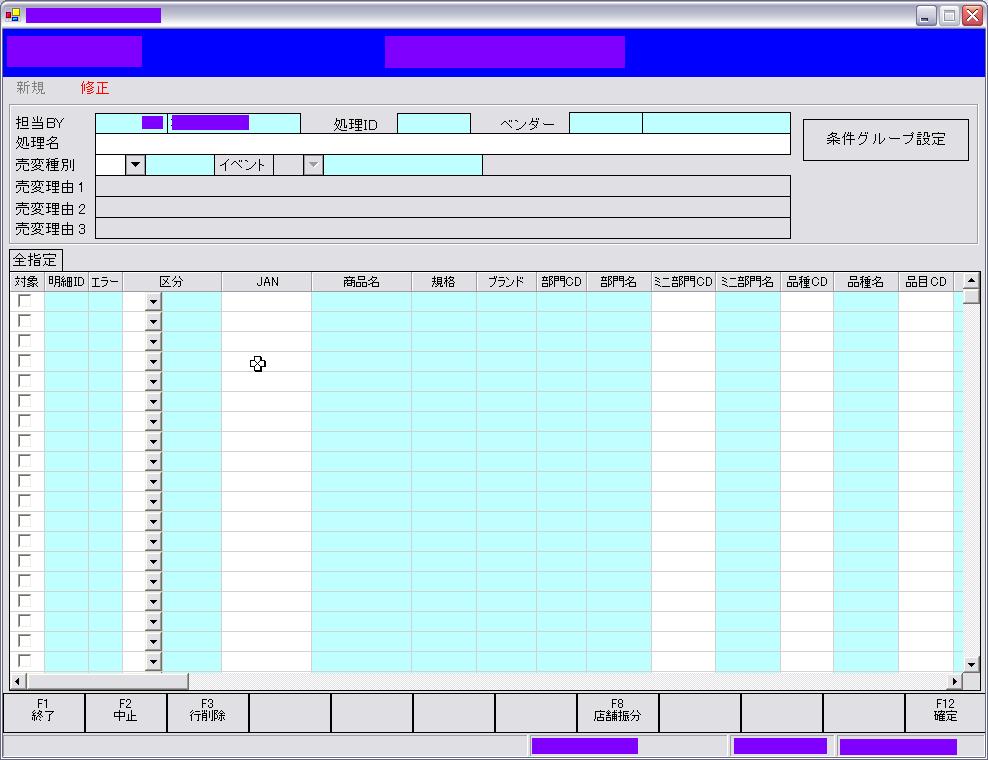Screen dimensions: 988x760
Task: Click the horizontal scrollbar thumb
Action: point(107,681)
